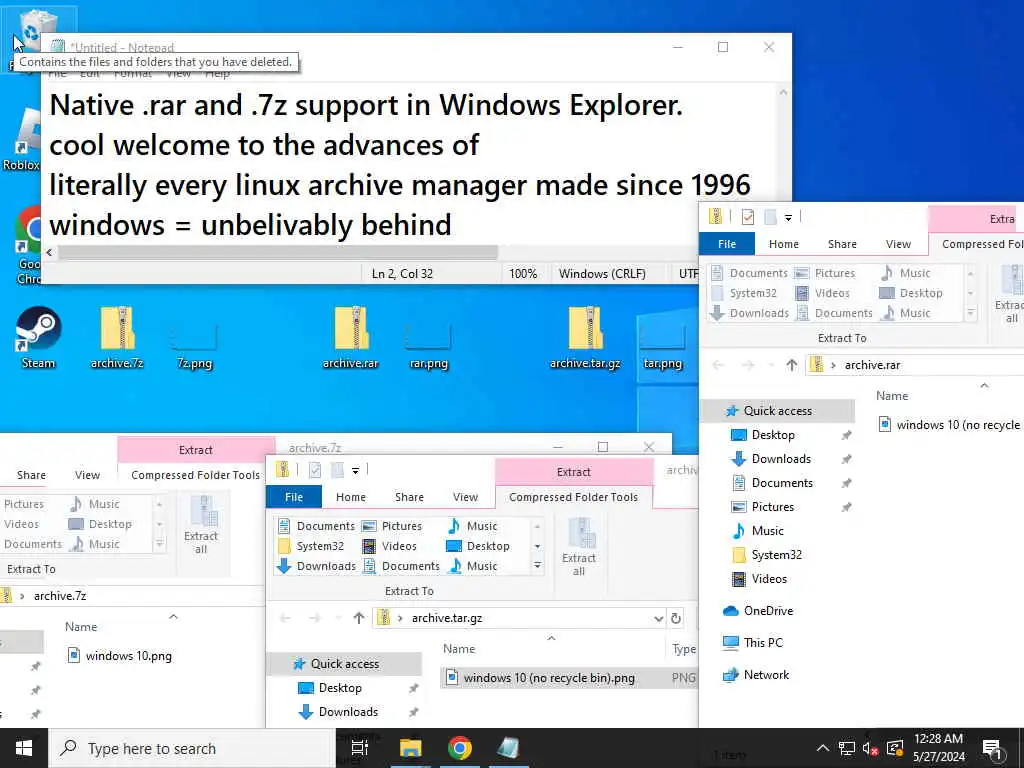Select Quick access in archive.tar.gz window
Image resolution: width=1024 pixels, height=768 pixels.
click(x=344, y=664)
